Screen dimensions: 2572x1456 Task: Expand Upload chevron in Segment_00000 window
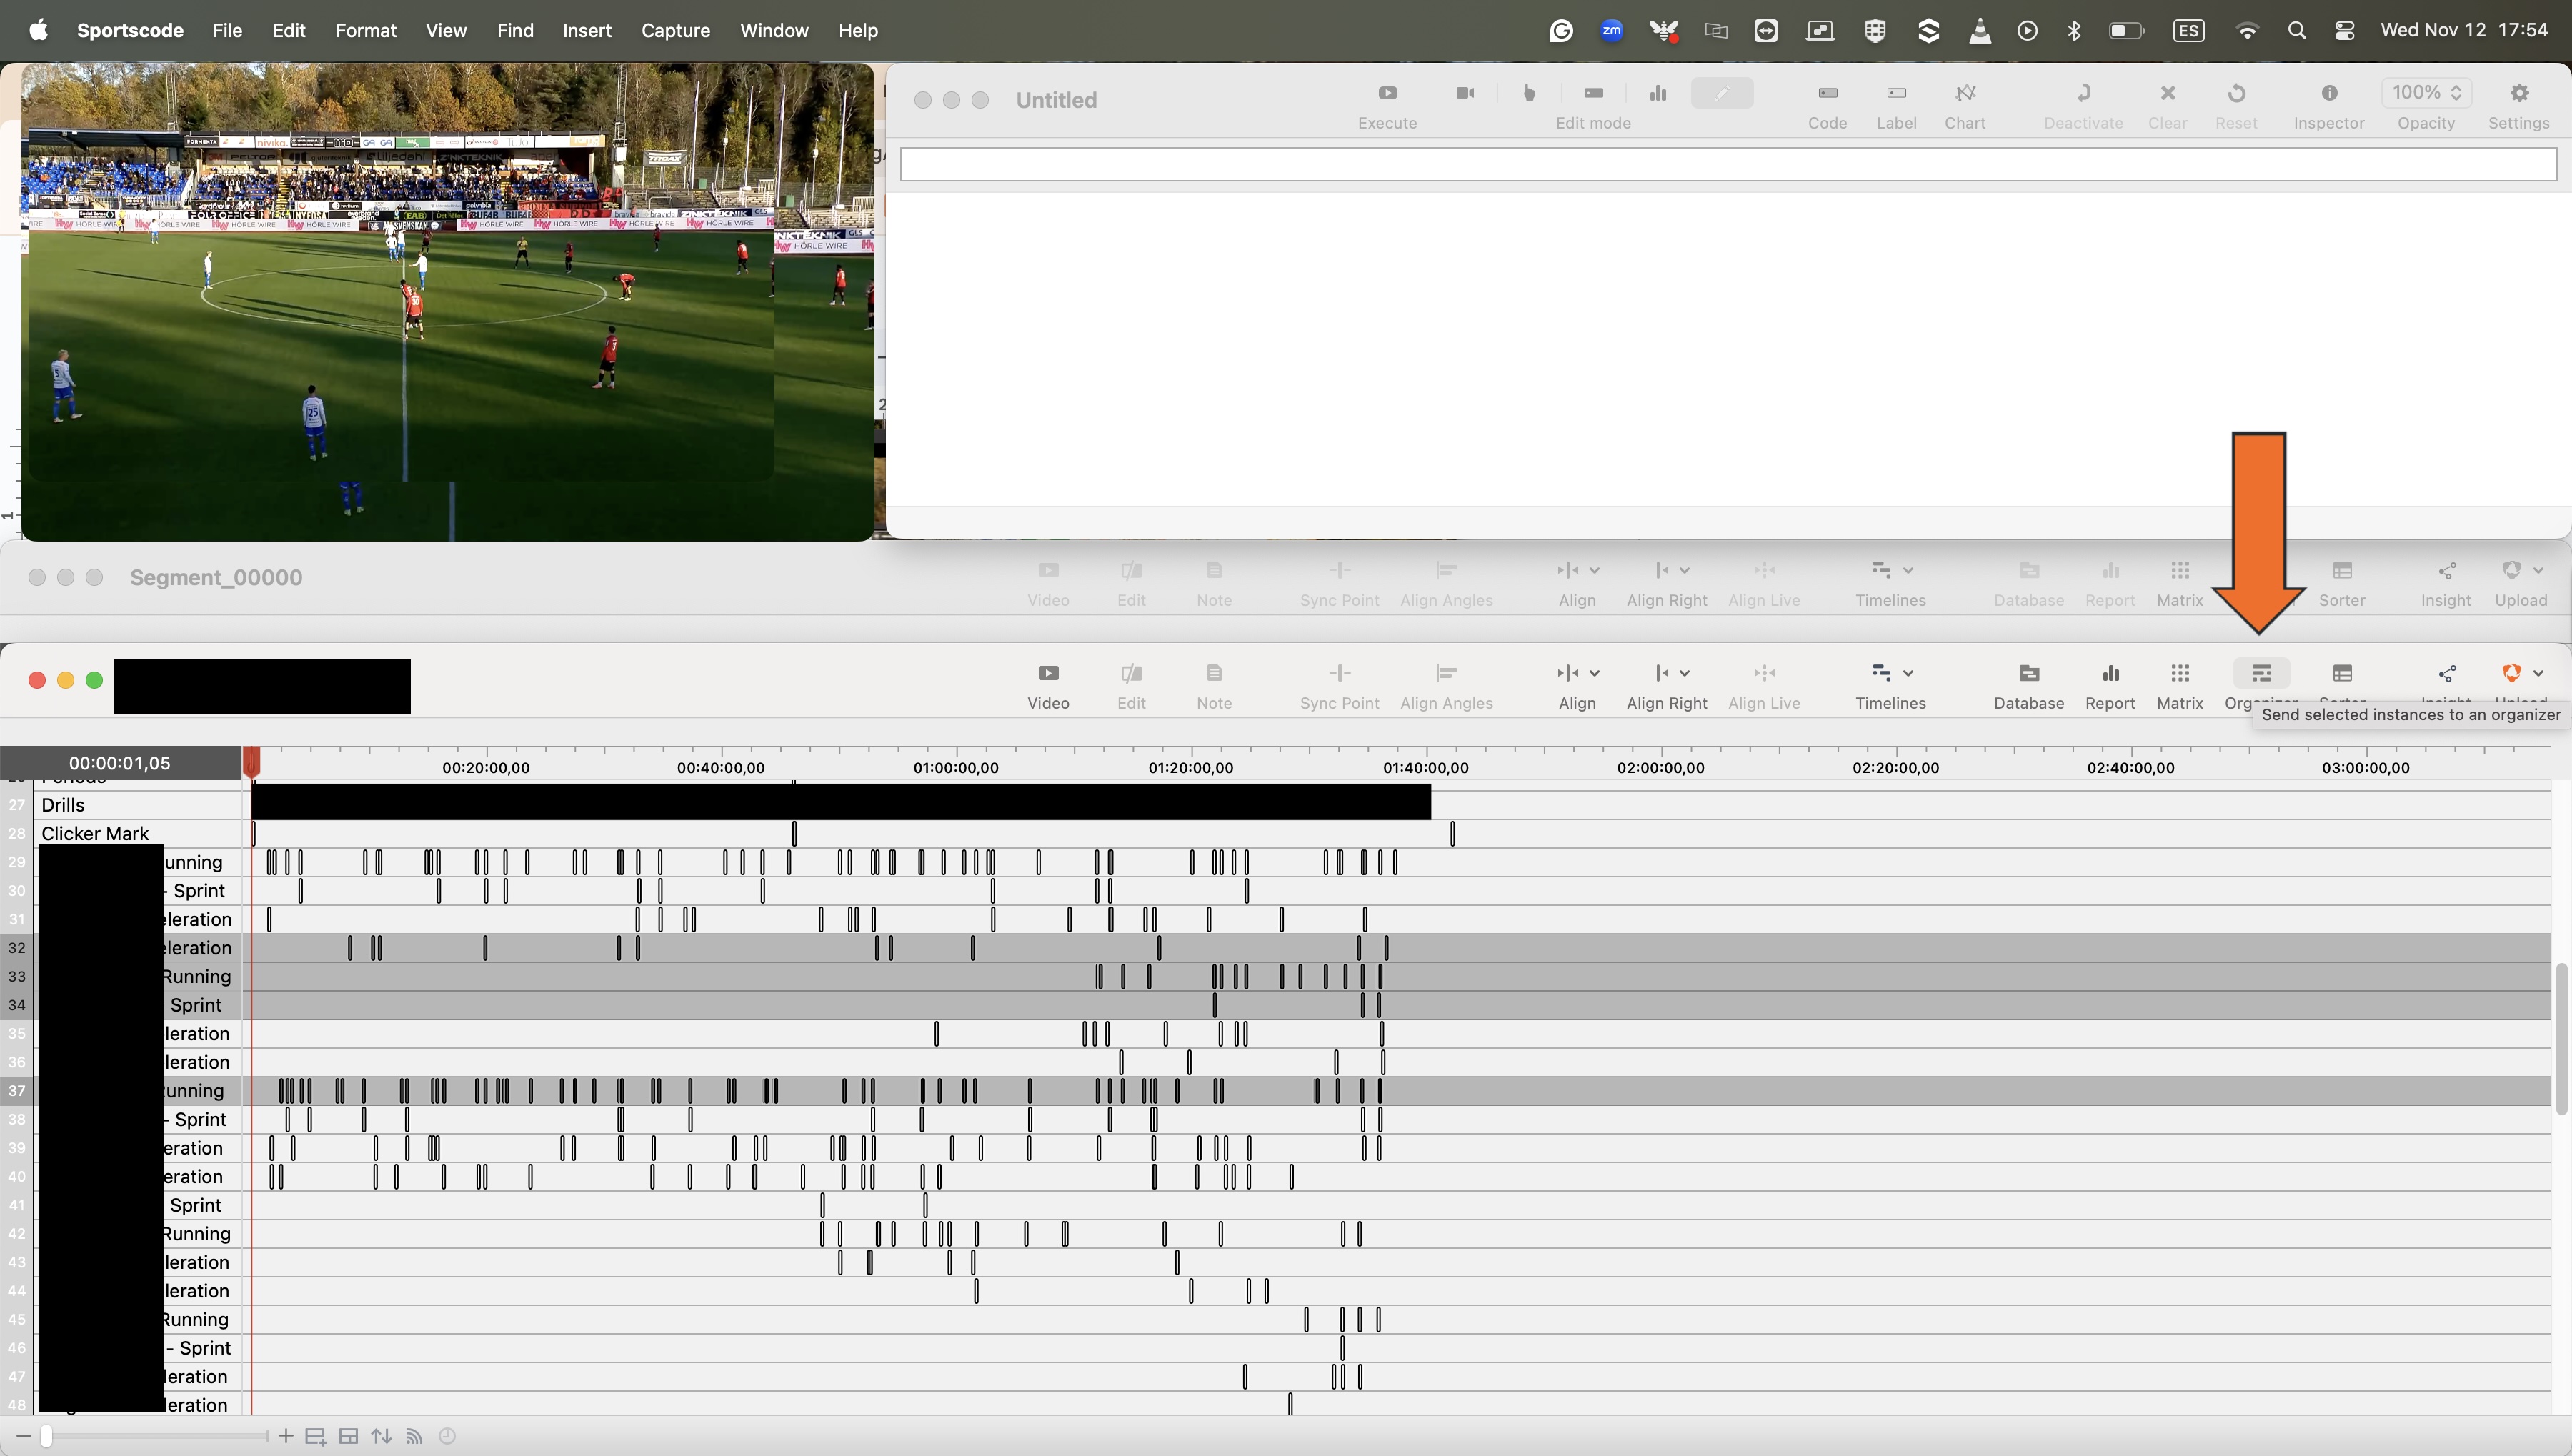pos(2538,570)
